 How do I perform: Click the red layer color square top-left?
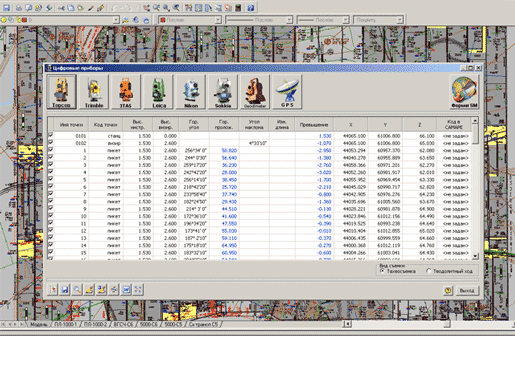(x=24, y=20)
